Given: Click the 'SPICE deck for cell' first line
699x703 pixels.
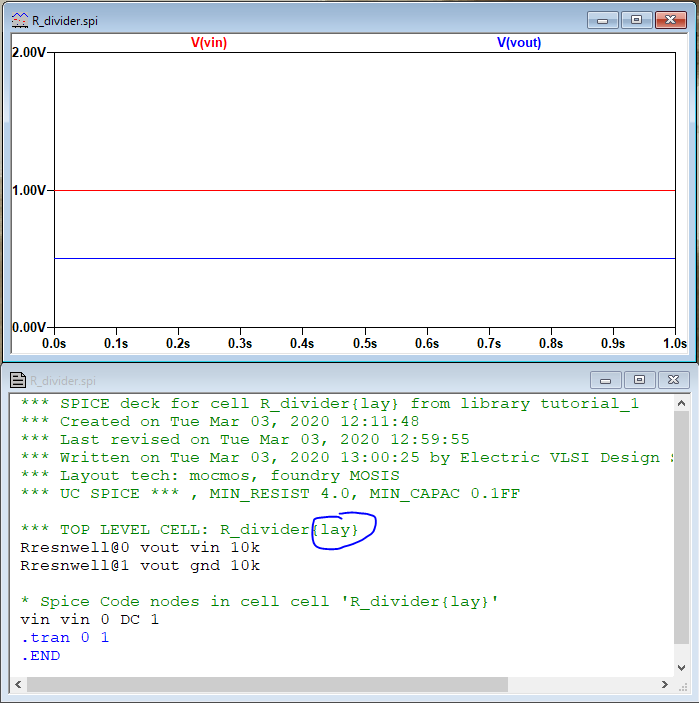Looking at the screenshot, I should pyautogui.click(x=330, y=404).
